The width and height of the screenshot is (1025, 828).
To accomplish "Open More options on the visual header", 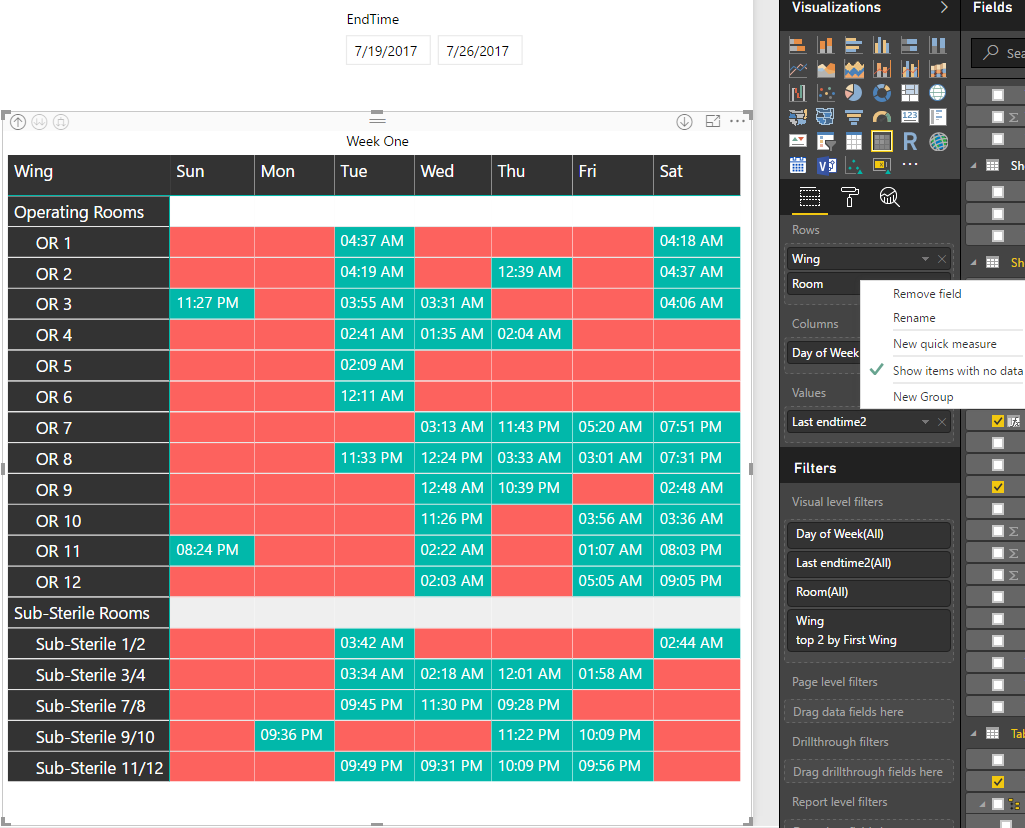I will 737,121.
